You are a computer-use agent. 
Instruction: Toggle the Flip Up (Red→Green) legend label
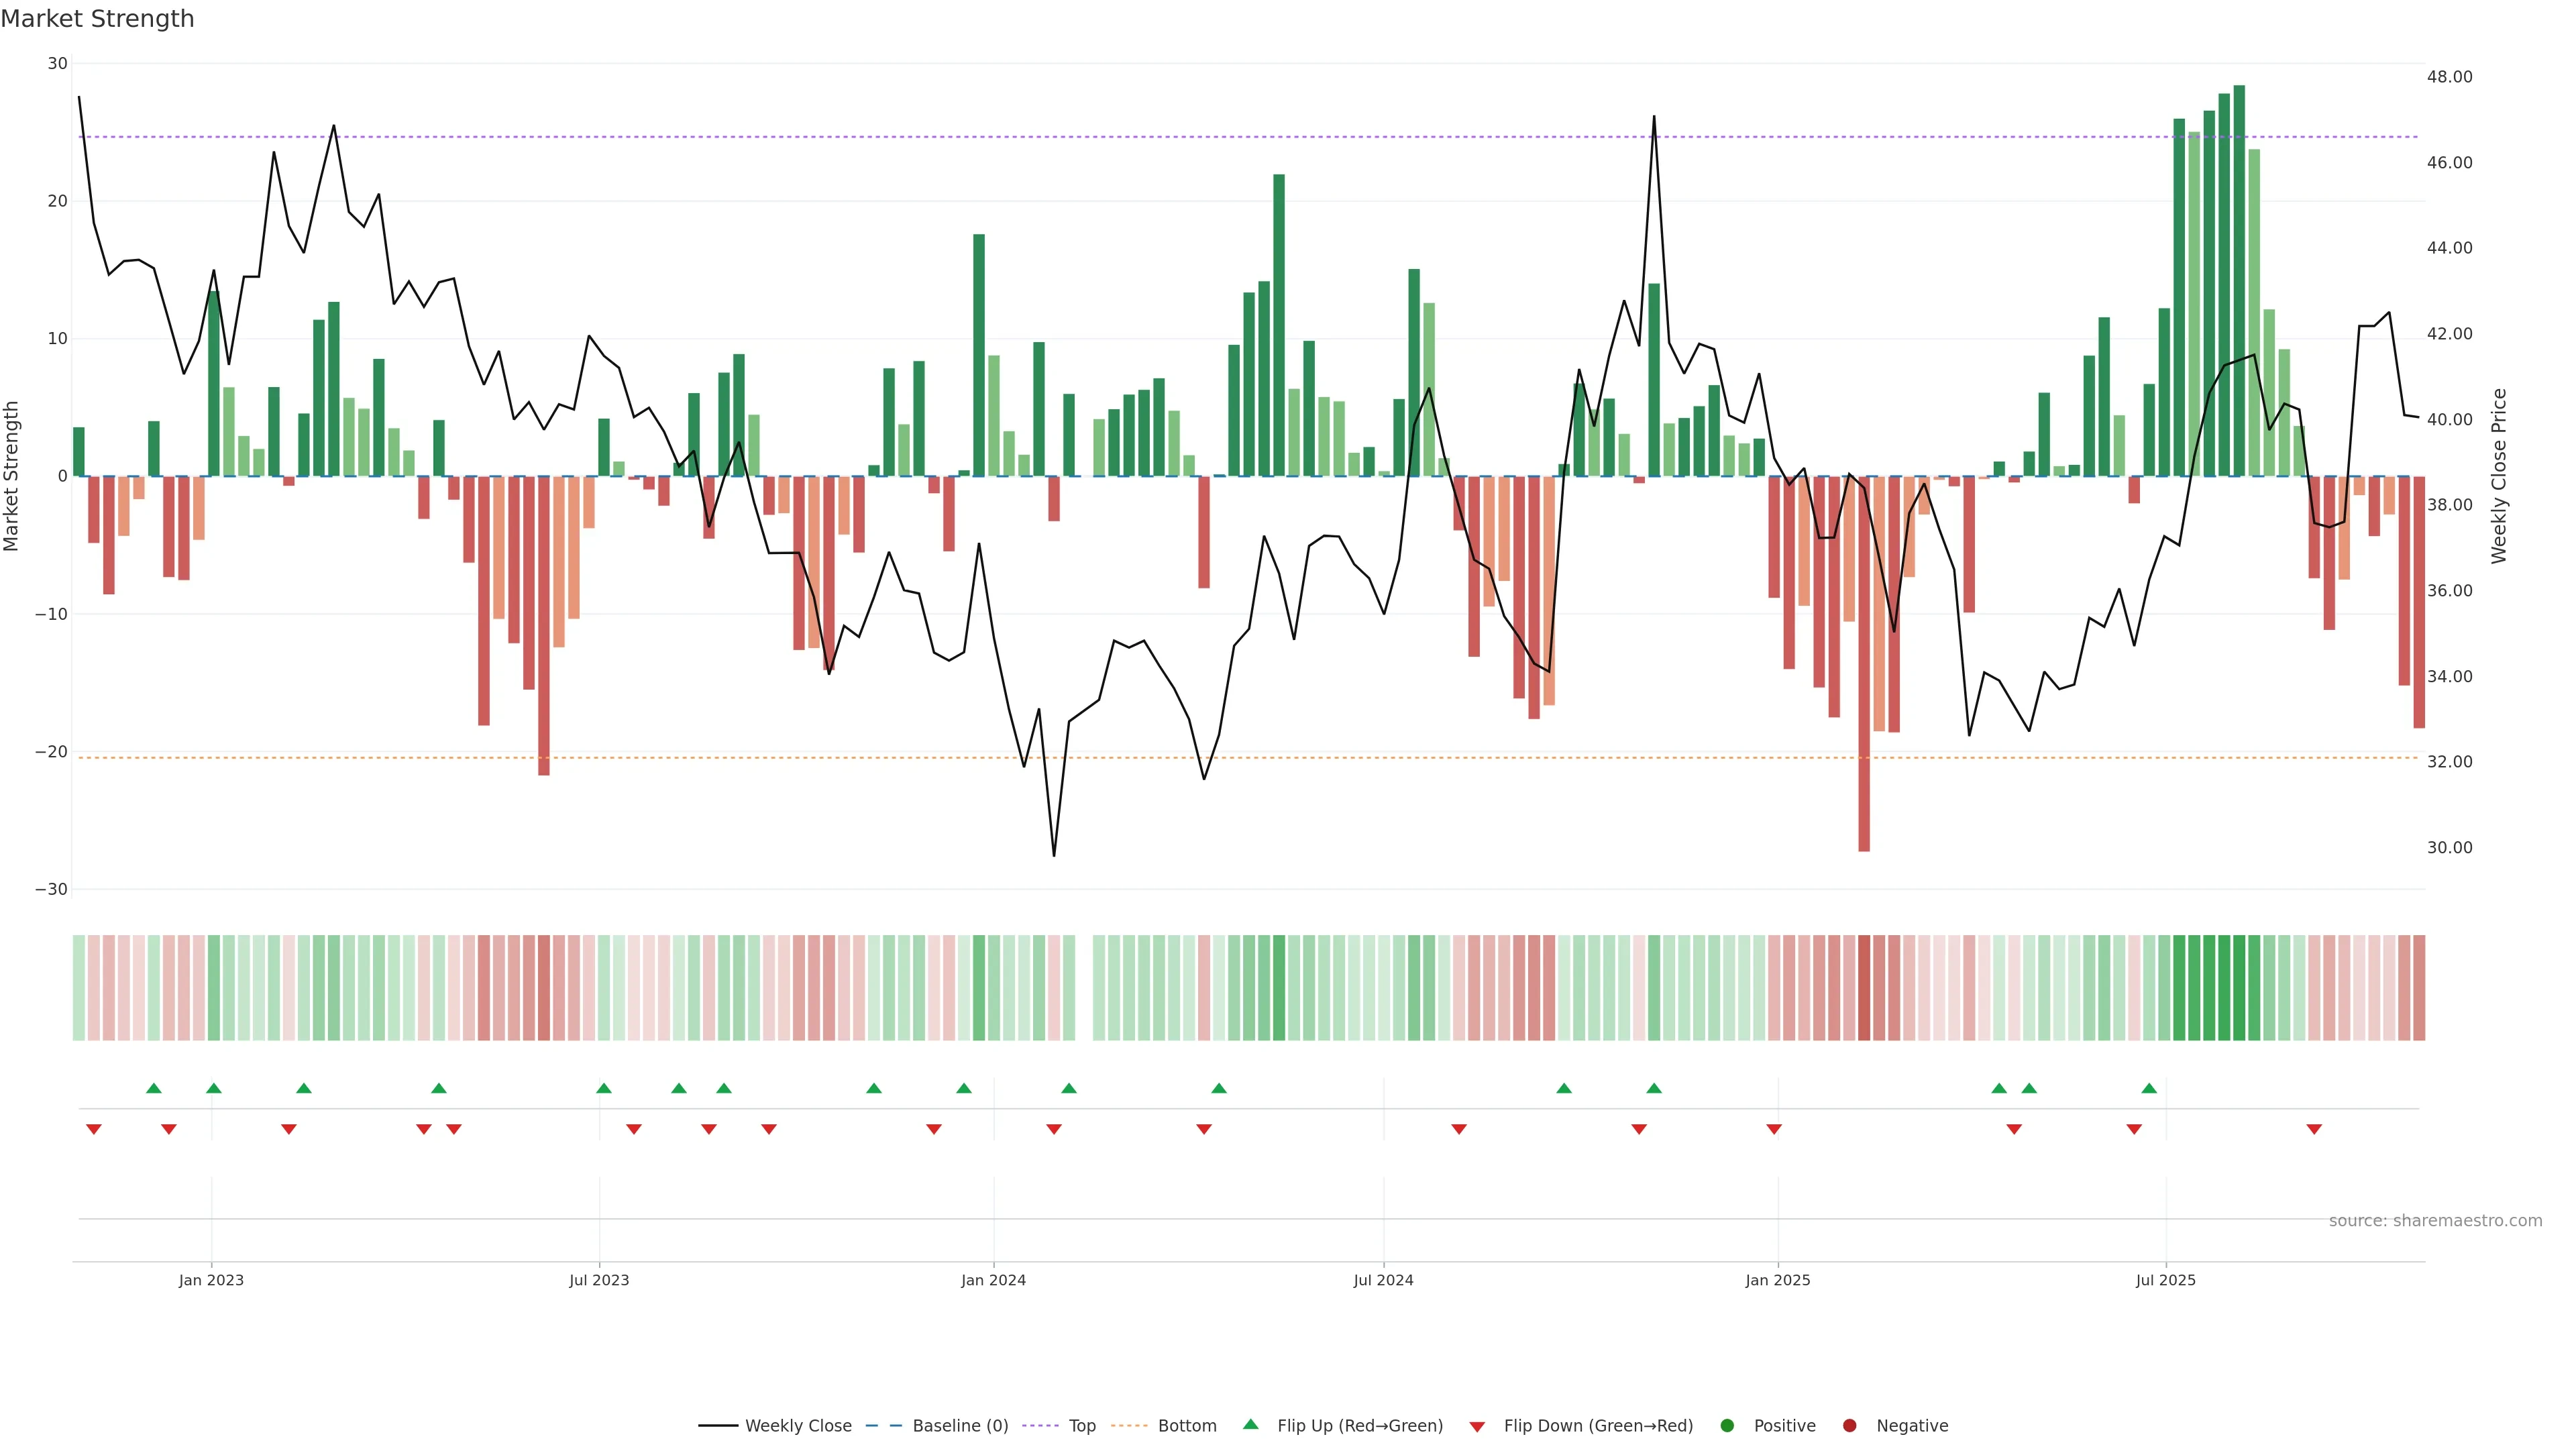[1360, 1426]
